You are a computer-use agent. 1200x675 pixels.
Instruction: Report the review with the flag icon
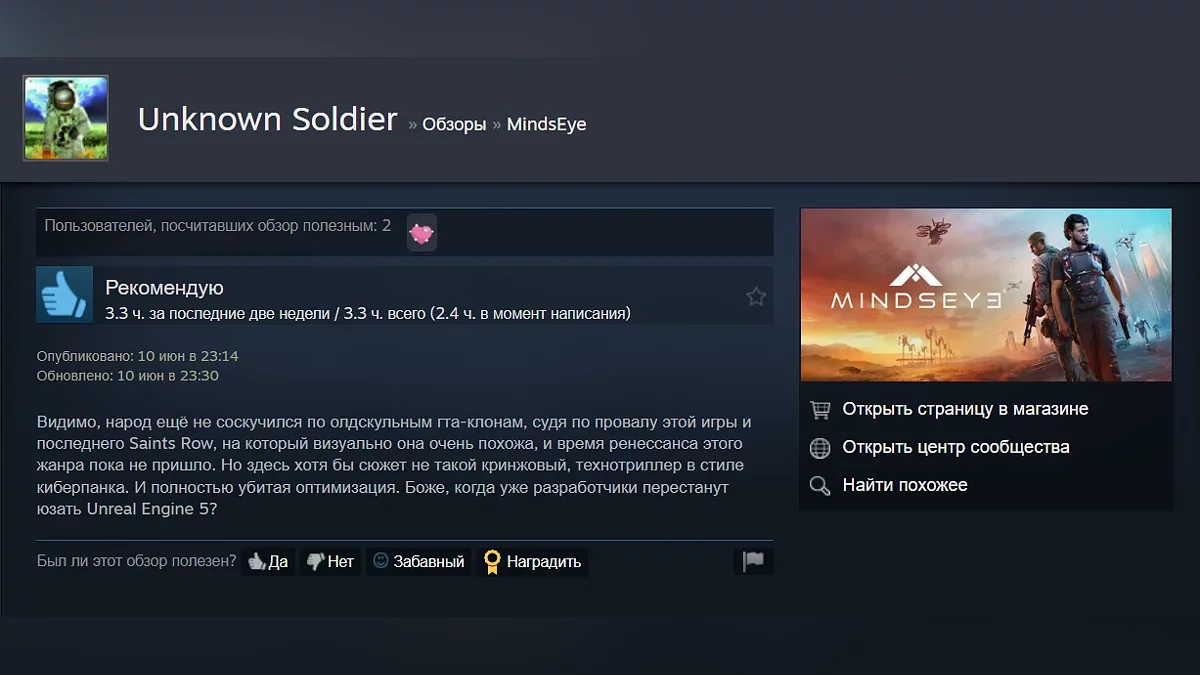(x=753, y=561)
